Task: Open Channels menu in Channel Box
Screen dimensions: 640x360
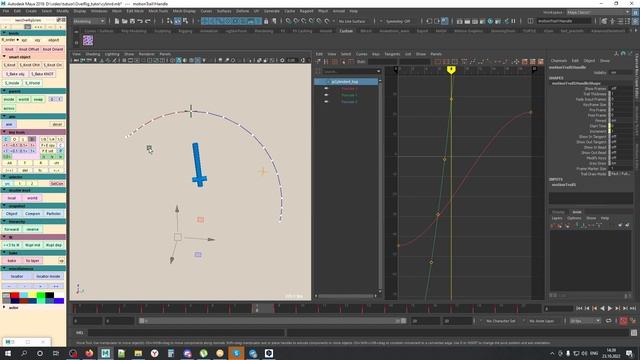Action: (559, 61)
